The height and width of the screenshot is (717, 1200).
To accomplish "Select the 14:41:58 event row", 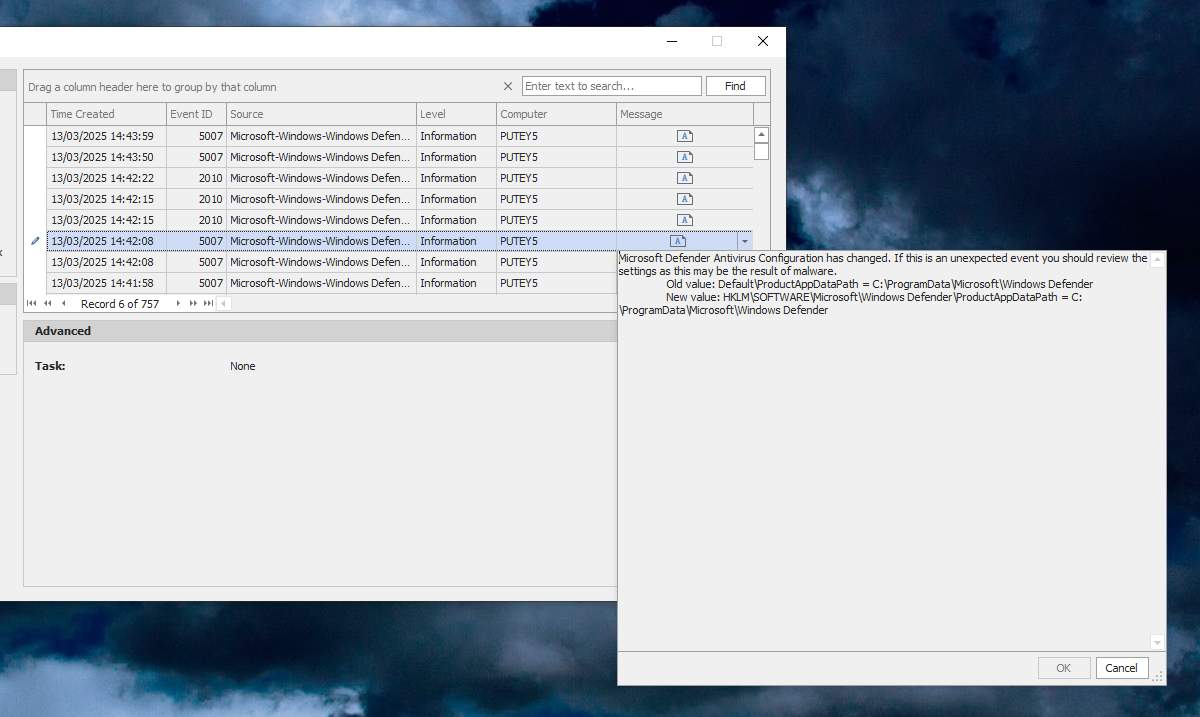I will pos(399,283).
